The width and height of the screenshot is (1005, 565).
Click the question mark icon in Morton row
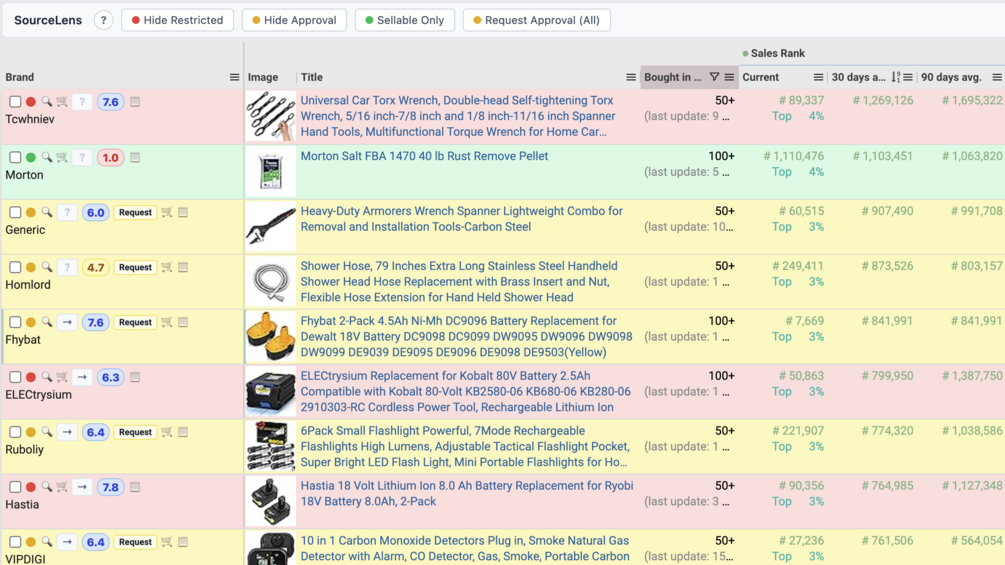(82, 158)
